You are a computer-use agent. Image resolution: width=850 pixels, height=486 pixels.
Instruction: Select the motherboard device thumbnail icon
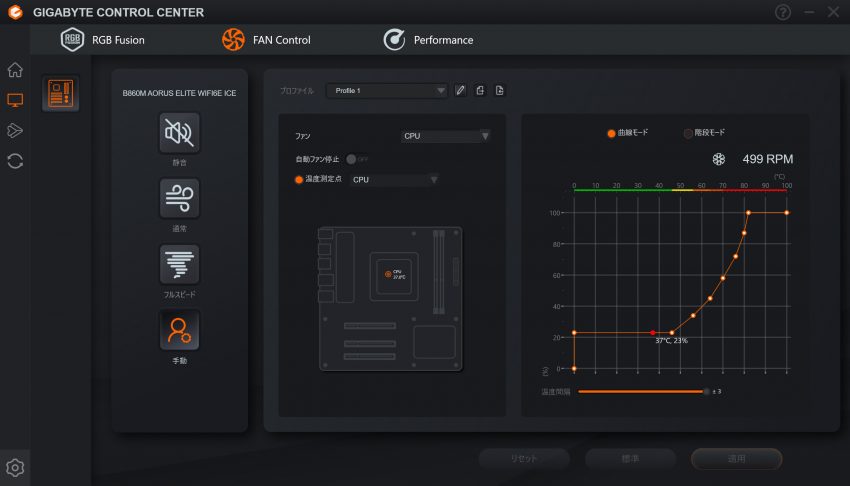click(x=60, y=94)
